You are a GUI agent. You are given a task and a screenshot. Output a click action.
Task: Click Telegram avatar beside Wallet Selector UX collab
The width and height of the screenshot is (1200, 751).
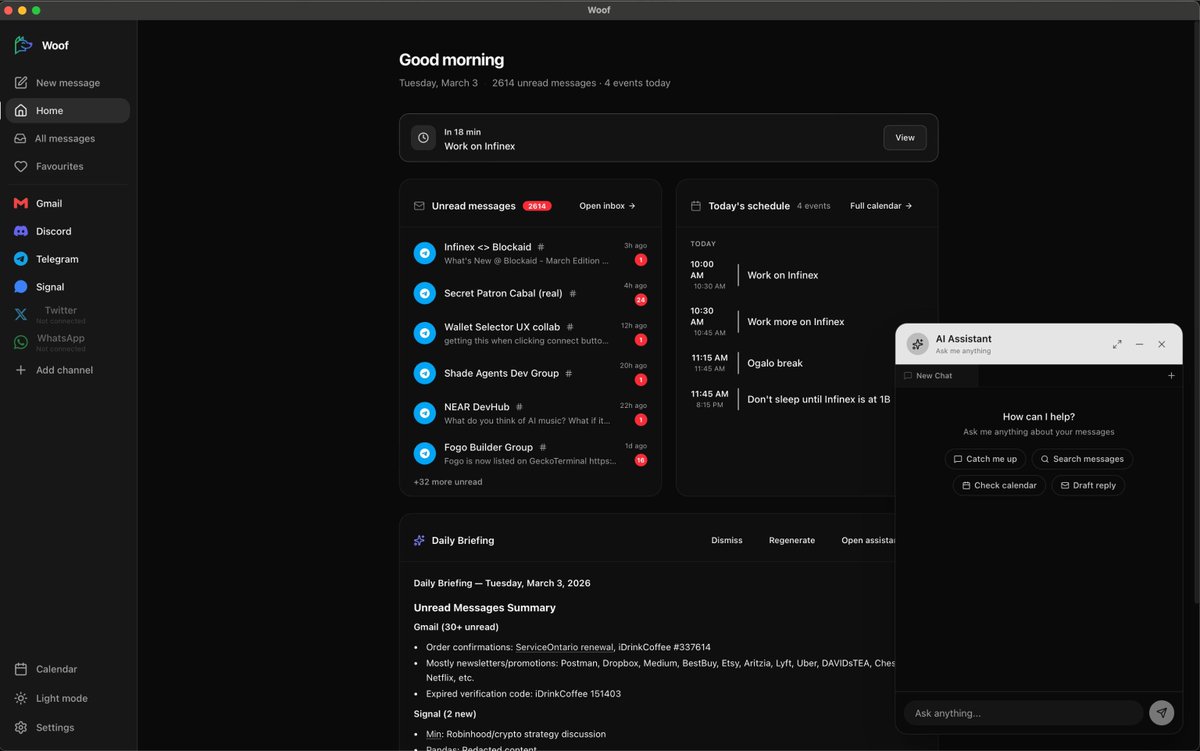tap(425, 333)
